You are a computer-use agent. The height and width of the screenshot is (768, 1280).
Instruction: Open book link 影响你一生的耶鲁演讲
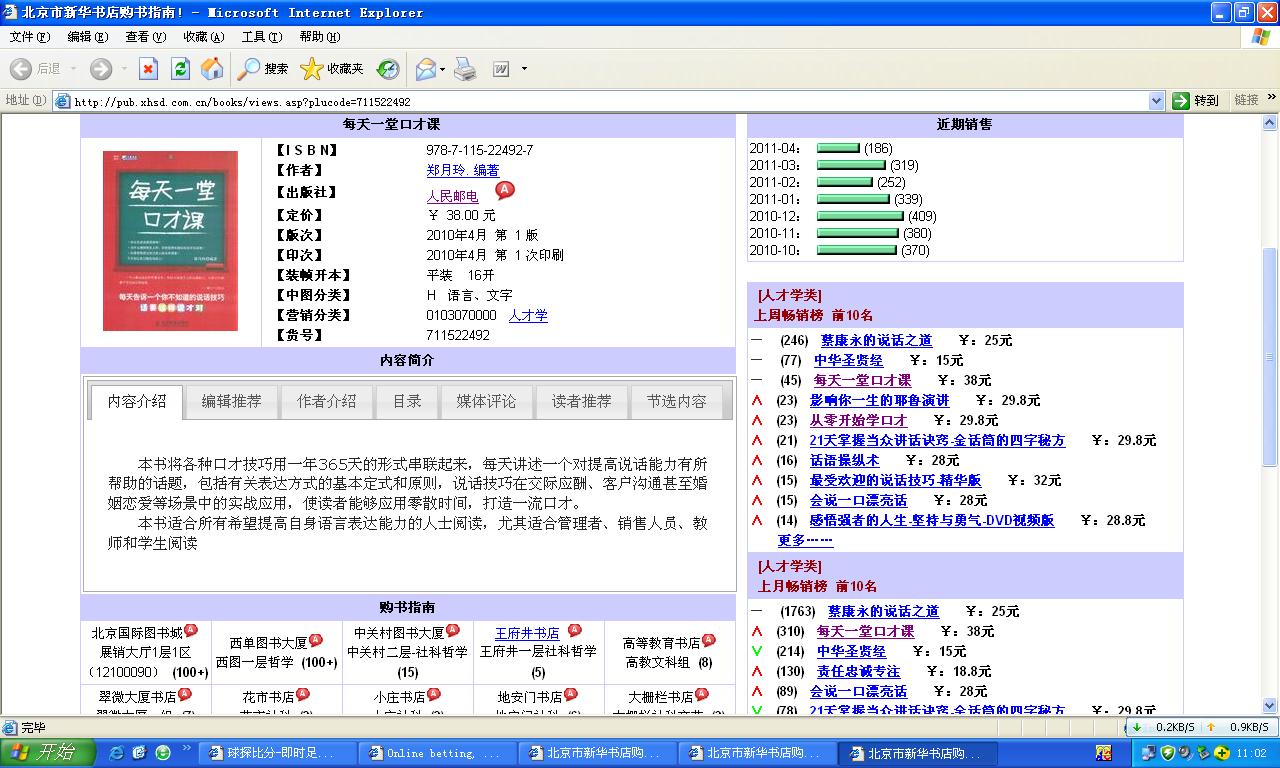pos(879,400)
